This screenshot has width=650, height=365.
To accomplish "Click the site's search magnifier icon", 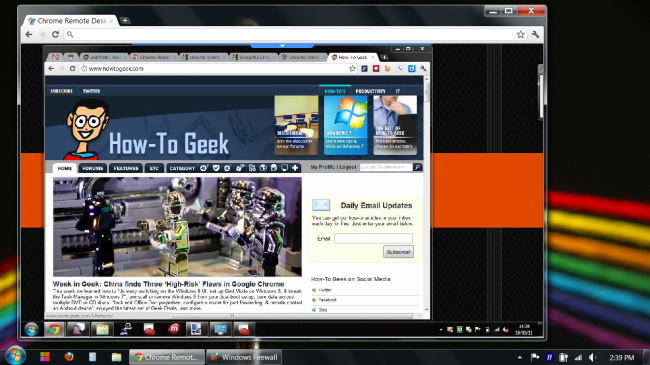I will (417, 167).
